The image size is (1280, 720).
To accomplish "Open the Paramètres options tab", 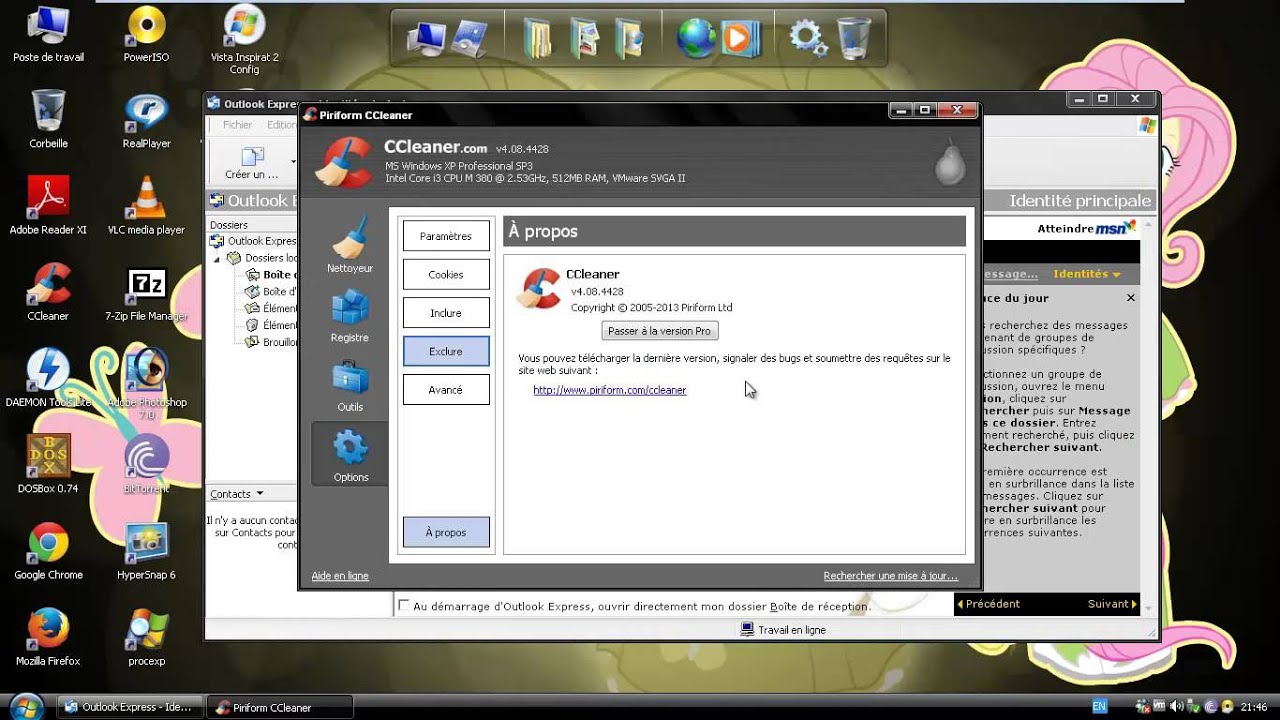I will [446, 236].
